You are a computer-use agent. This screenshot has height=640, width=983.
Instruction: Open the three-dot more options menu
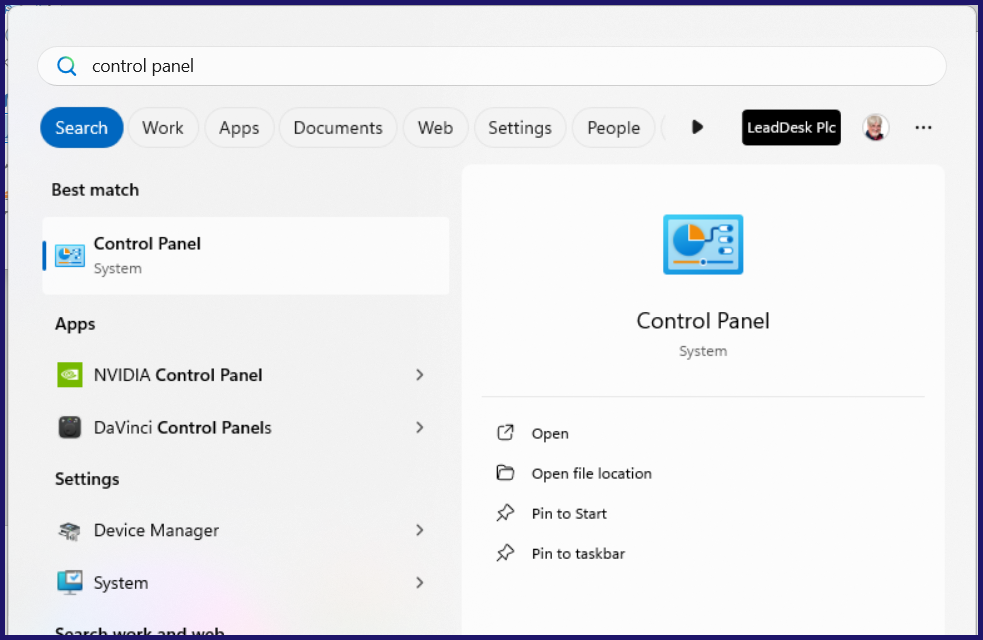click(923, 127)
